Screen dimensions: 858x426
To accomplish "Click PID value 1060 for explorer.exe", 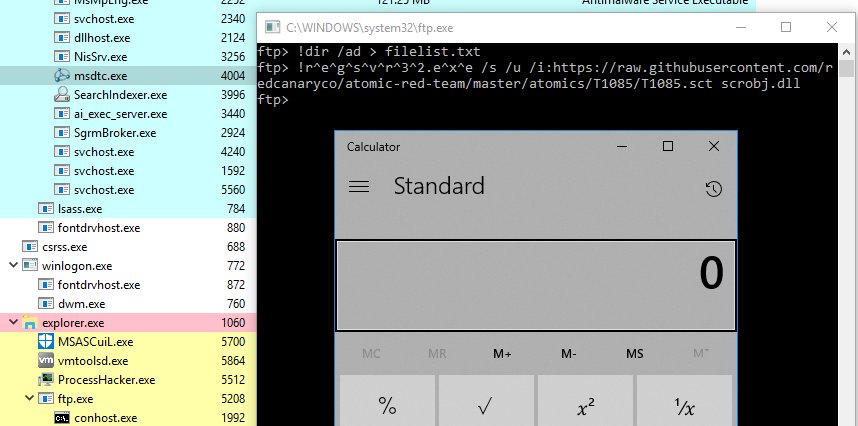I will (233, 323).
